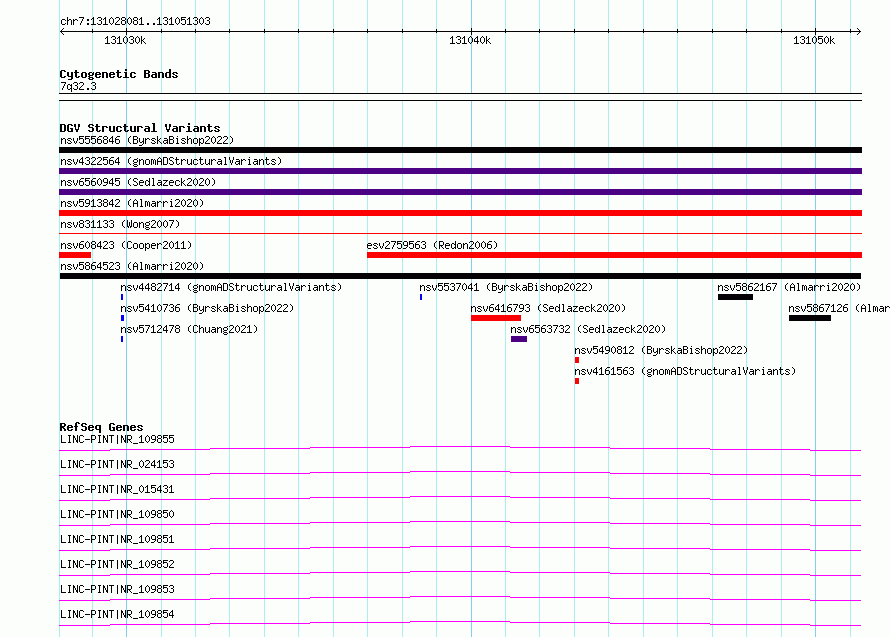Open the Cytogenetic Bands track heading
Image resolution: width=890 pixels, height=637 pixels.
pyautogui.click(x=119, y=74)
